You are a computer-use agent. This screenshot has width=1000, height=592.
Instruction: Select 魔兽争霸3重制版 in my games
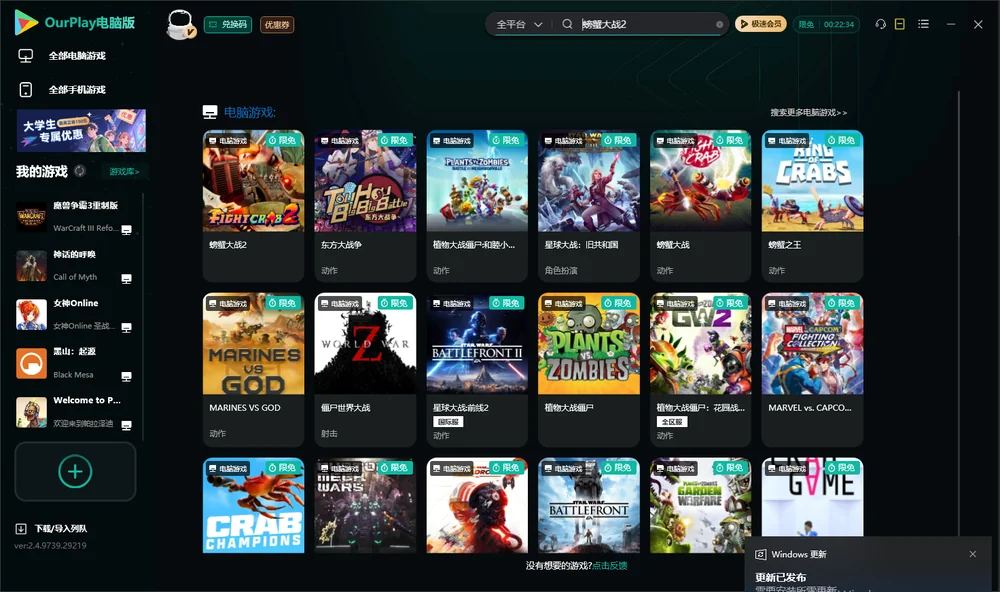click(74, 217)
